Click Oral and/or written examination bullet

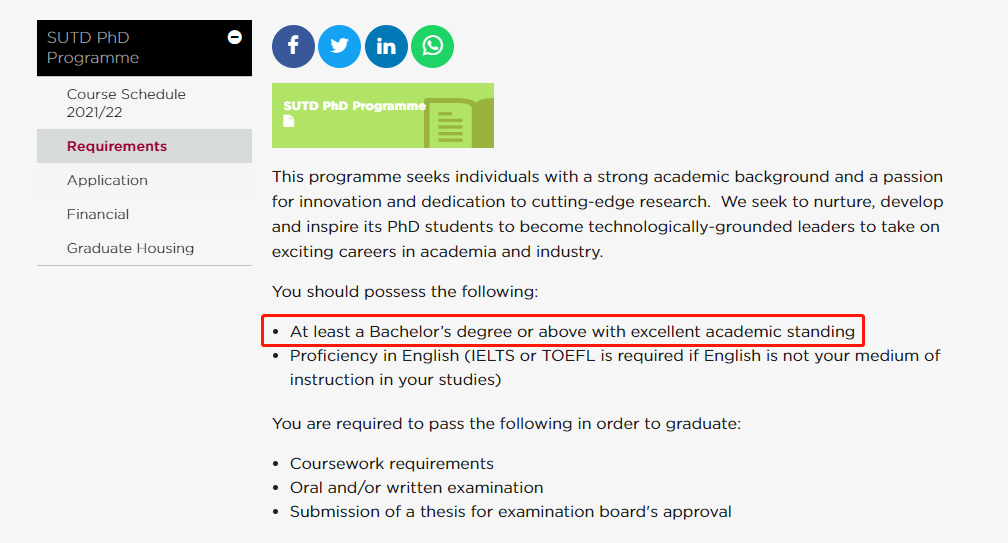417,488
